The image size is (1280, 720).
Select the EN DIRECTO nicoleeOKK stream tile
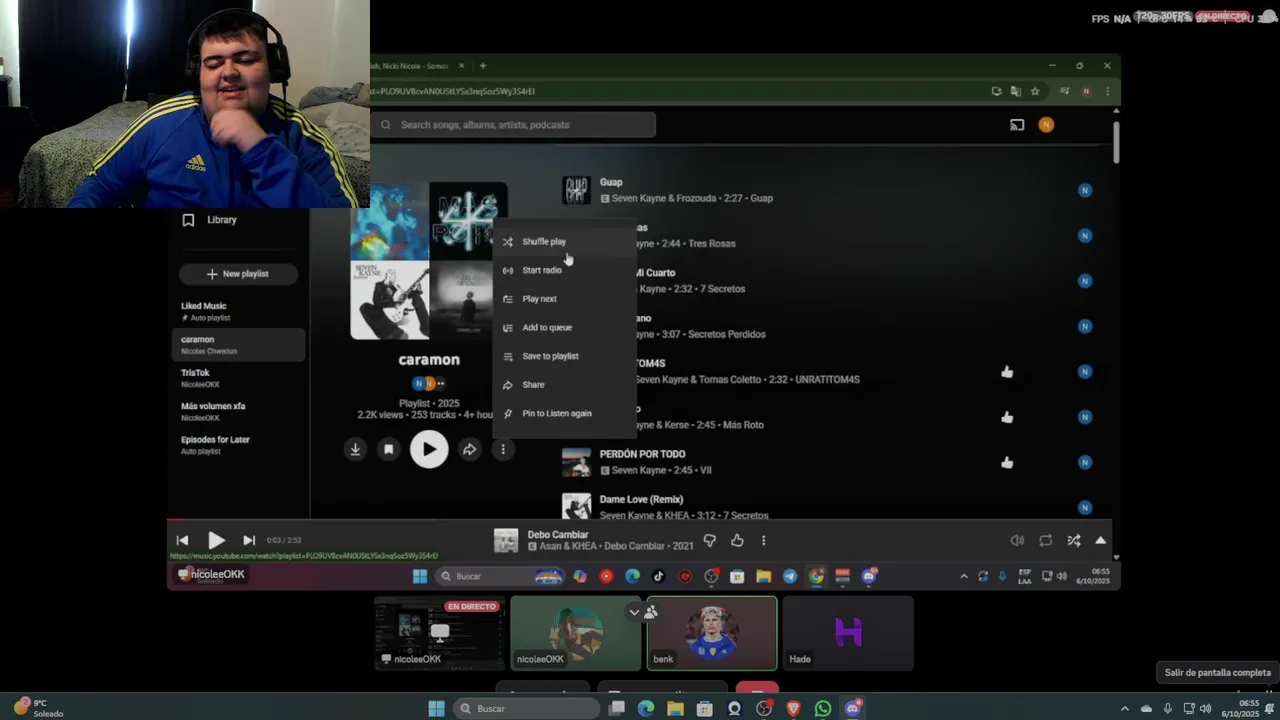click(440, 634)
